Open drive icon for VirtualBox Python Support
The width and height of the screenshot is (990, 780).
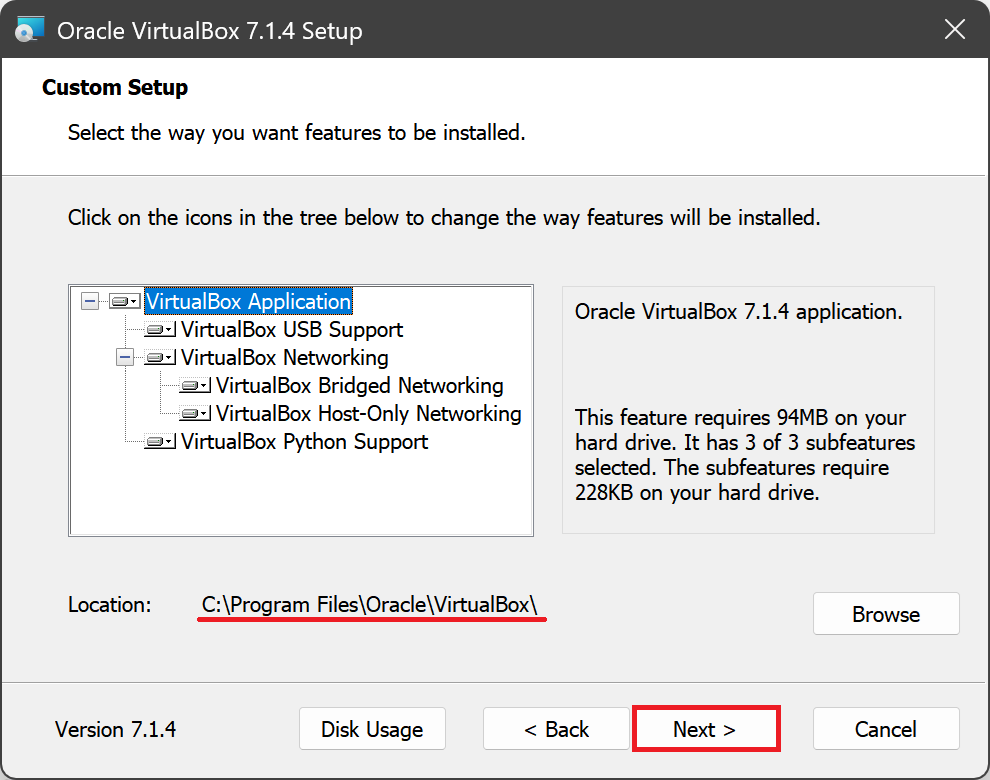click(x=160, y=441)
